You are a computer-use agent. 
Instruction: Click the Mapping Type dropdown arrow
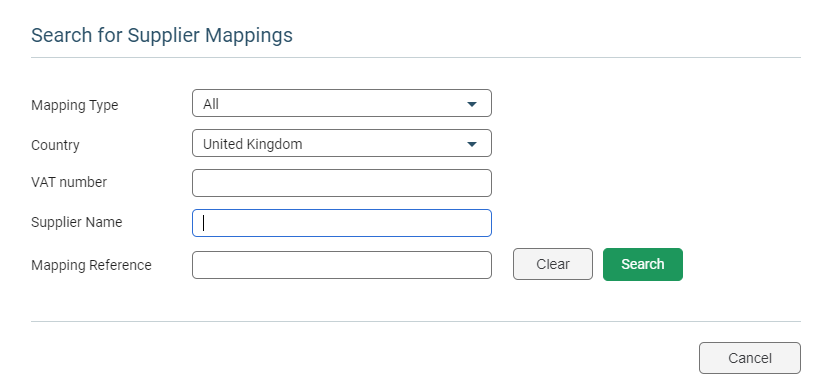pos(472,104)
